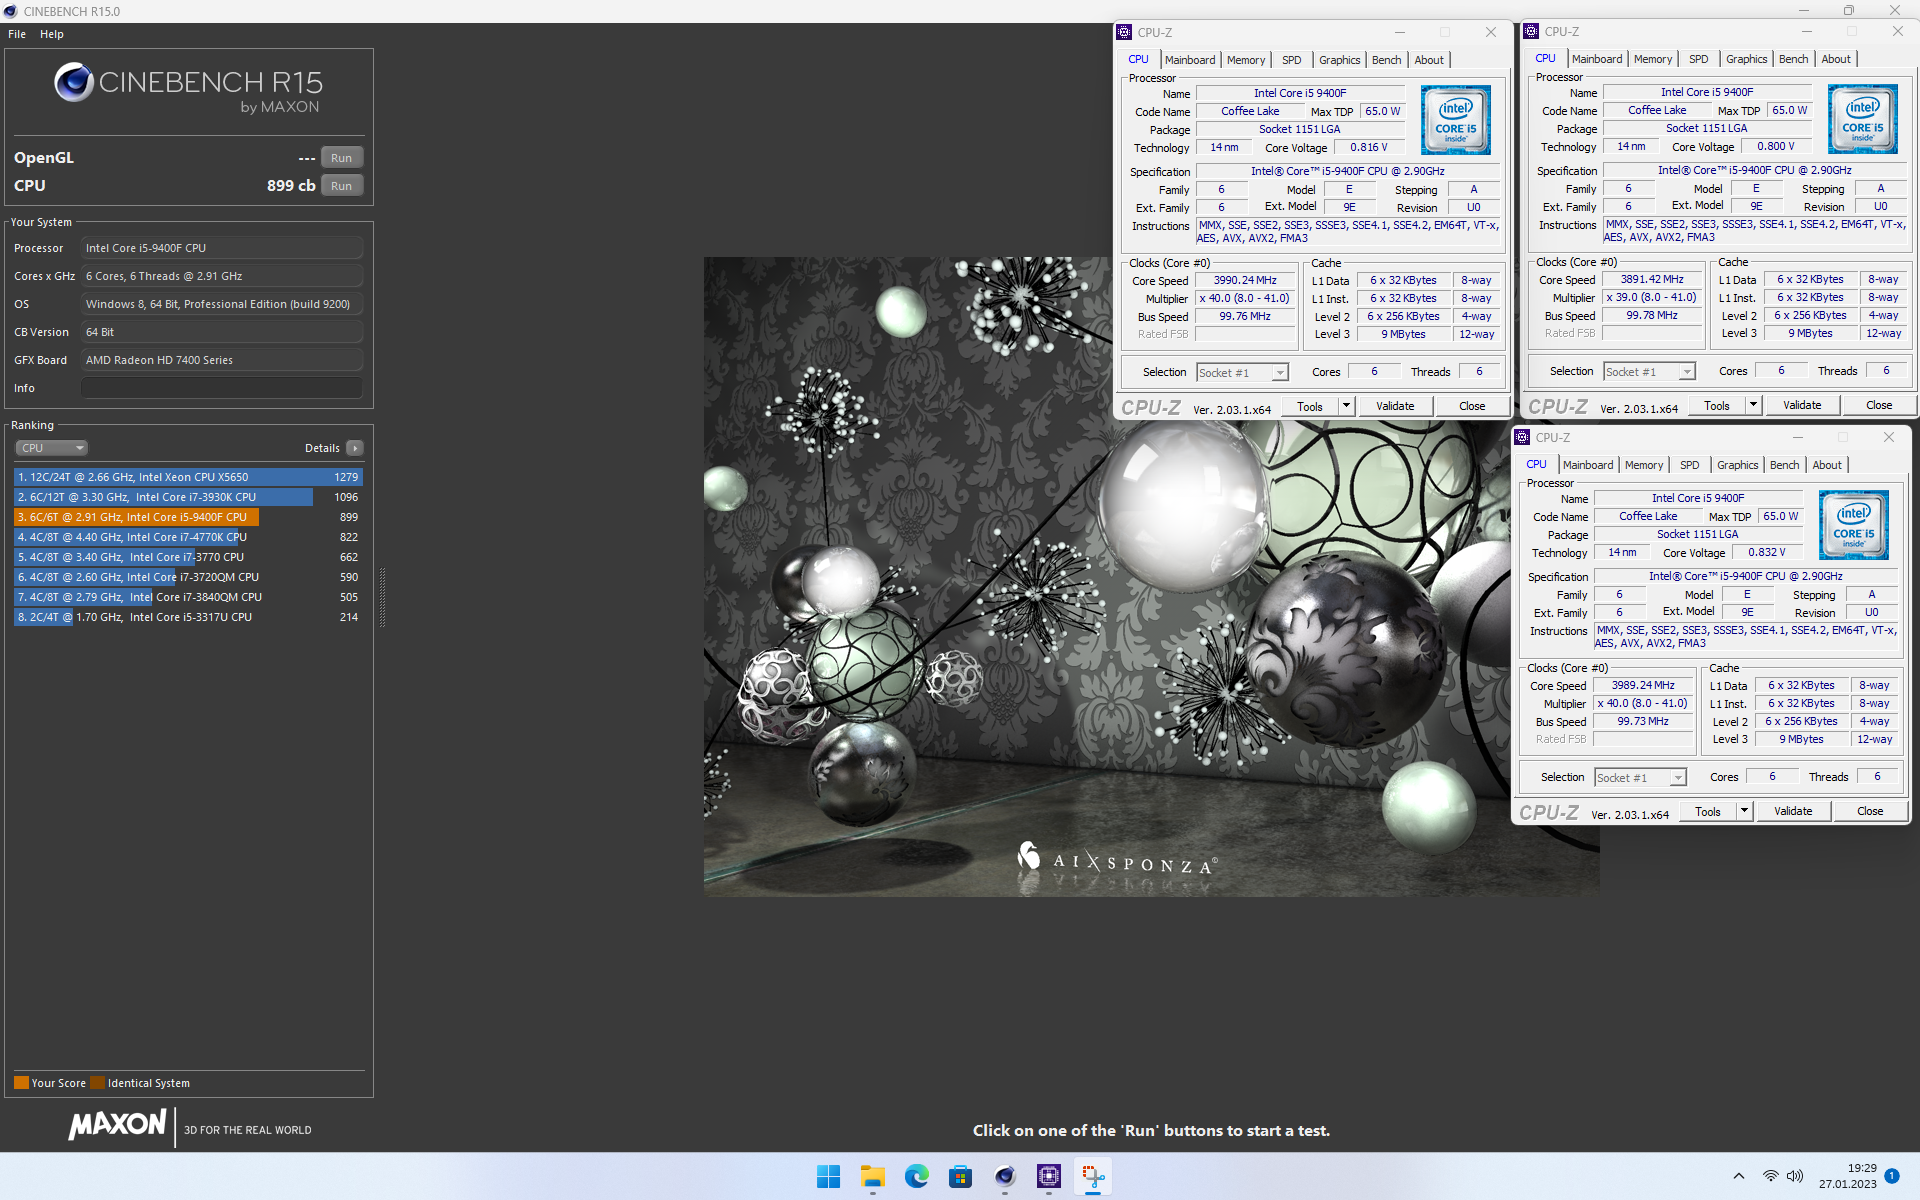This screenshot has height=1200, width=1920.
Task: Click Intel Core i5 logo in bottom CPU-Z
Action: [x=1854, y=525]
